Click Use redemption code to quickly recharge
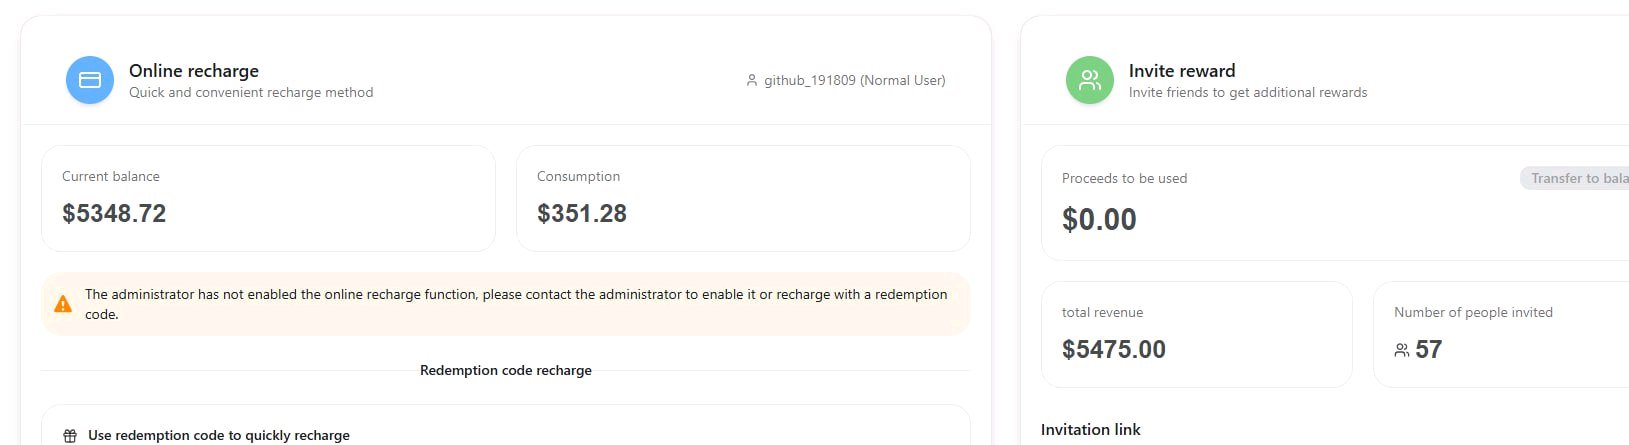1629x445 pixels. (219, 435)
